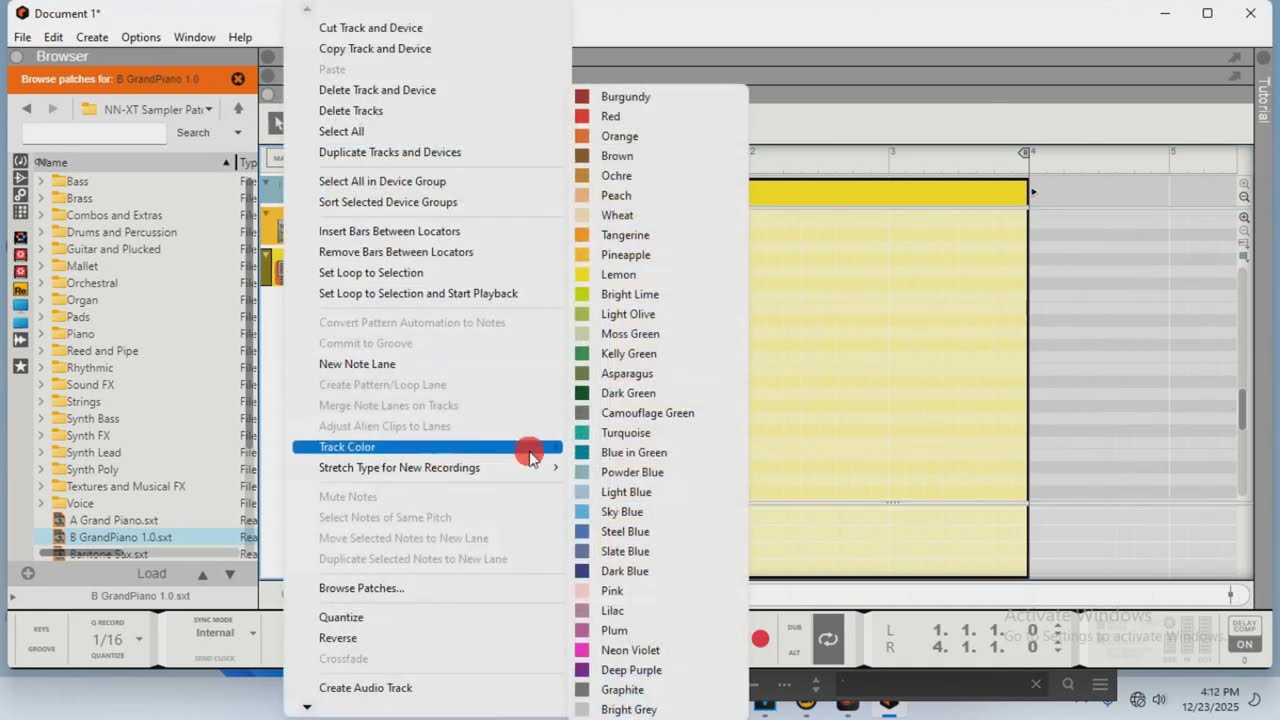This screenshot has width=1280, height=720.
Task: Select New Note Lane menu entry
Action: click(357, 364)
